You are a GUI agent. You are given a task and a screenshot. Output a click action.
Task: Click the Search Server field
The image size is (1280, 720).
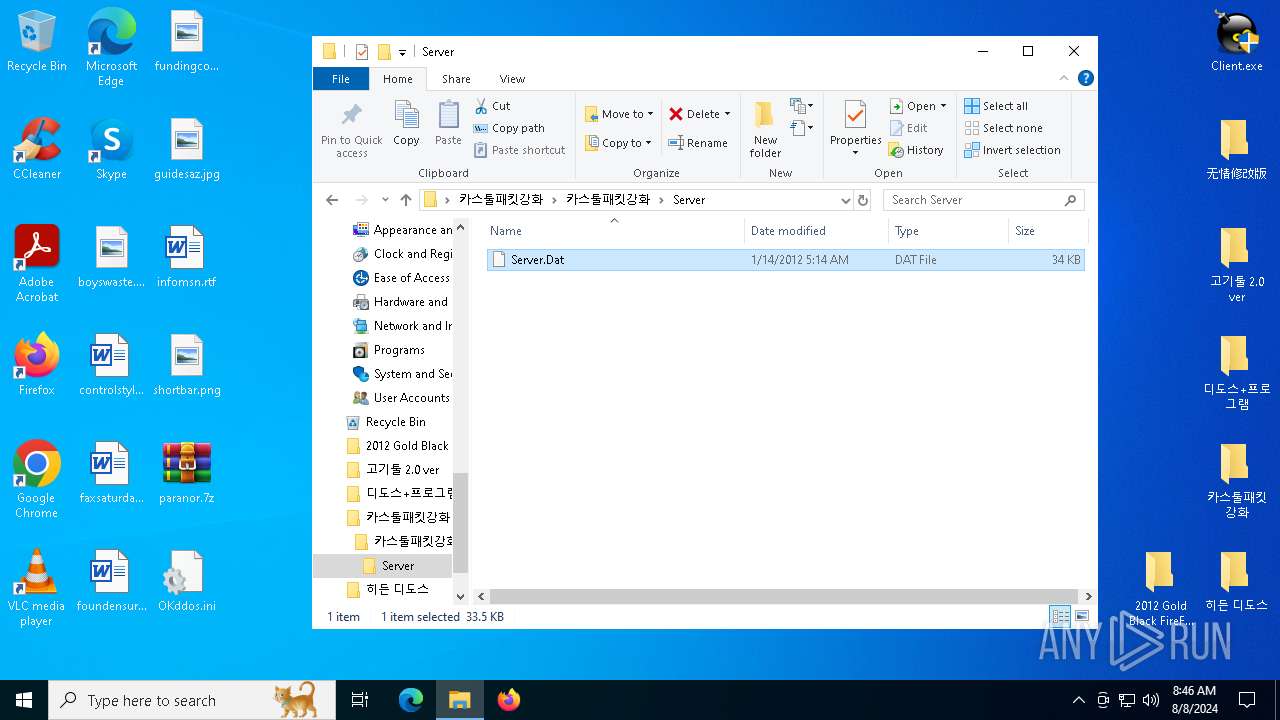click(x=984, y=200)
